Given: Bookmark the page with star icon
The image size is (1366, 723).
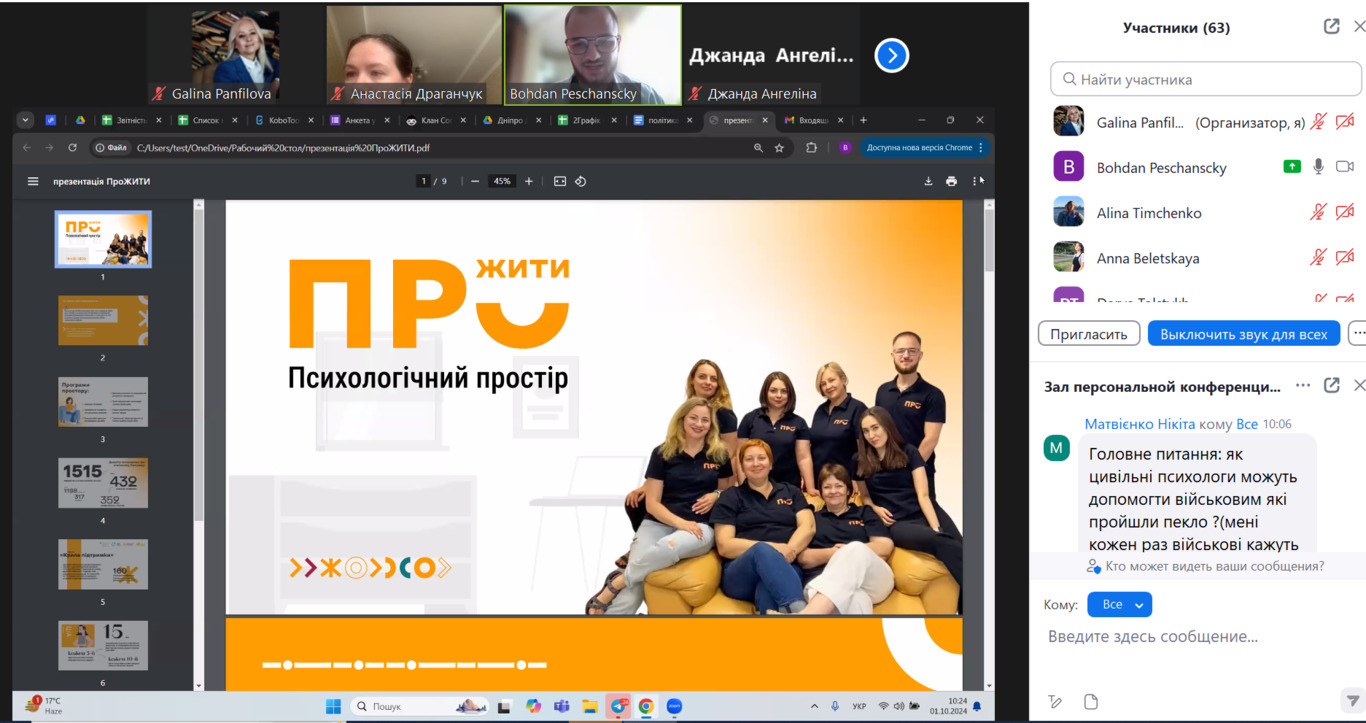Looking at the screenshot, I should (779, 148).
